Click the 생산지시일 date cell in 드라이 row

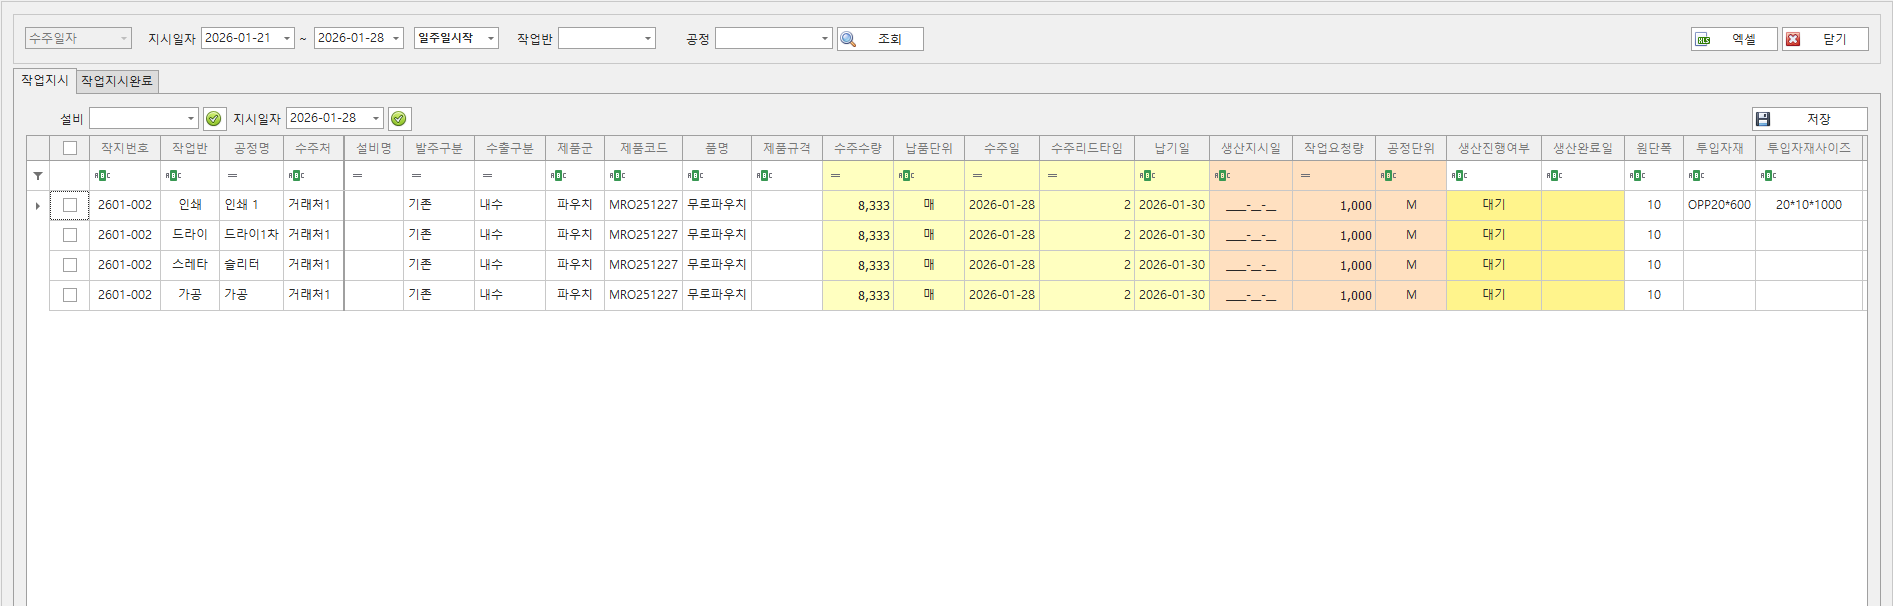(1250, 235)
